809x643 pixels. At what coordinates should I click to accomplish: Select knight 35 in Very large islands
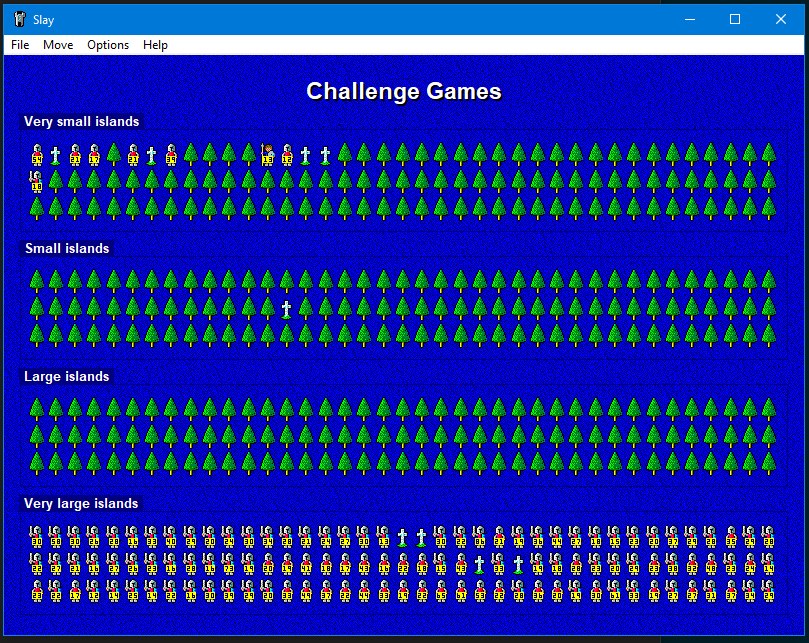[x=731, y=537]
